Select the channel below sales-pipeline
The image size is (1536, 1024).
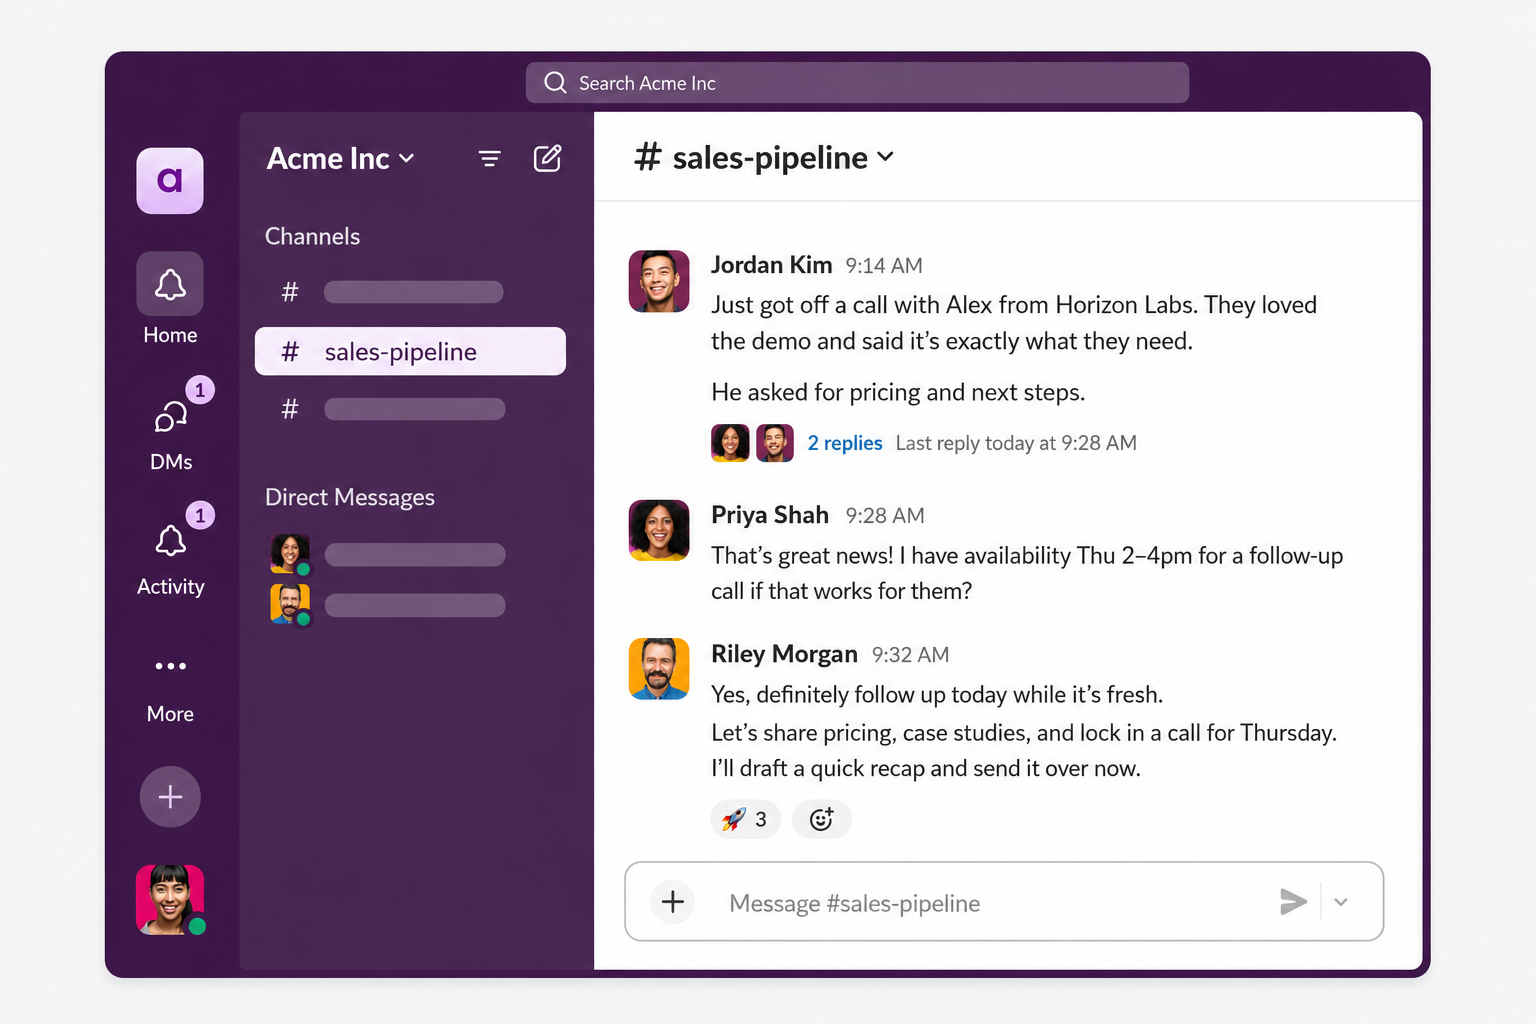pyautogui.click(x=410, y=409)
